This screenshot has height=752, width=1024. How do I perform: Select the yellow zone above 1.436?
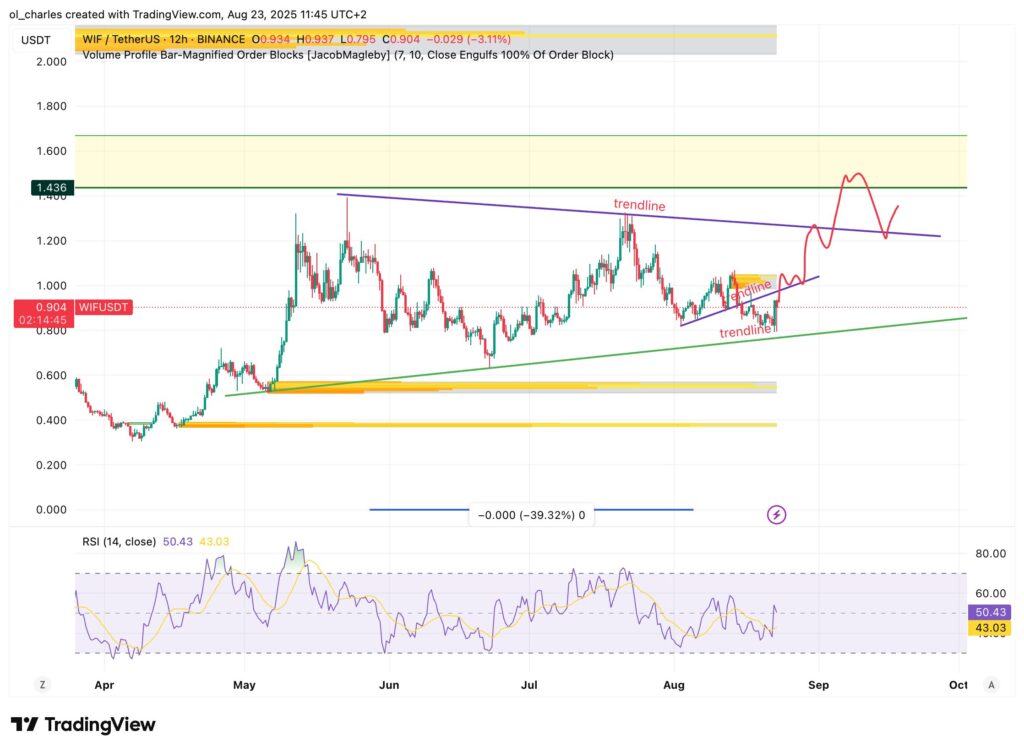[520, 160]
